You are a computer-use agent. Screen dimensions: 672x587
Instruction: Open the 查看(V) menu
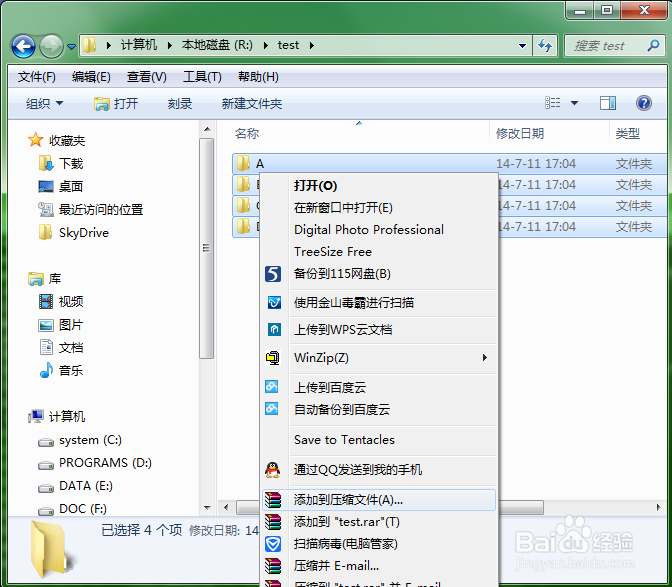pyautogui.click(x=147, y=77)
